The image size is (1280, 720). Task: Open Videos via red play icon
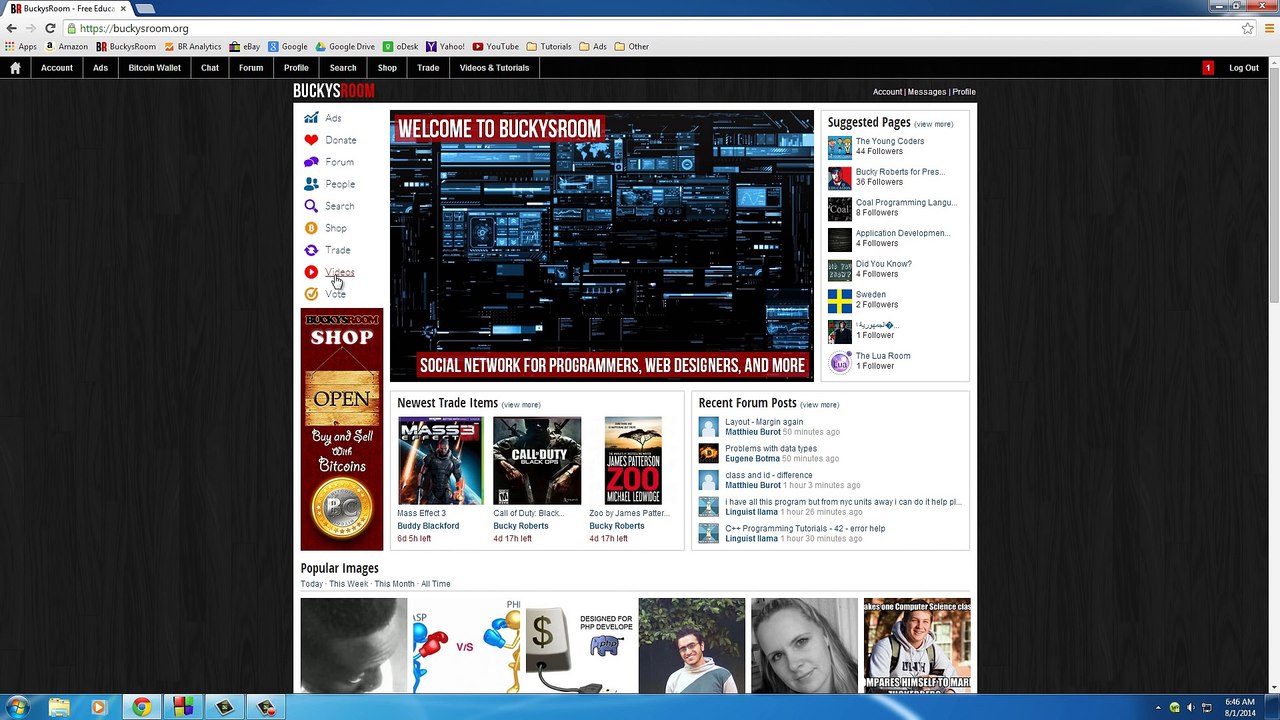311,272
